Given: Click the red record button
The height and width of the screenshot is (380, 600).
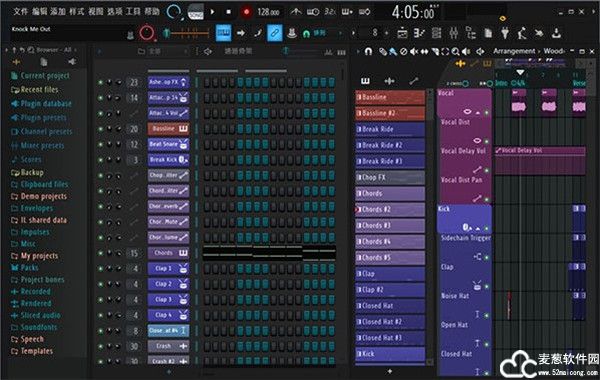Looking at the screenshot, I should 246,12.
